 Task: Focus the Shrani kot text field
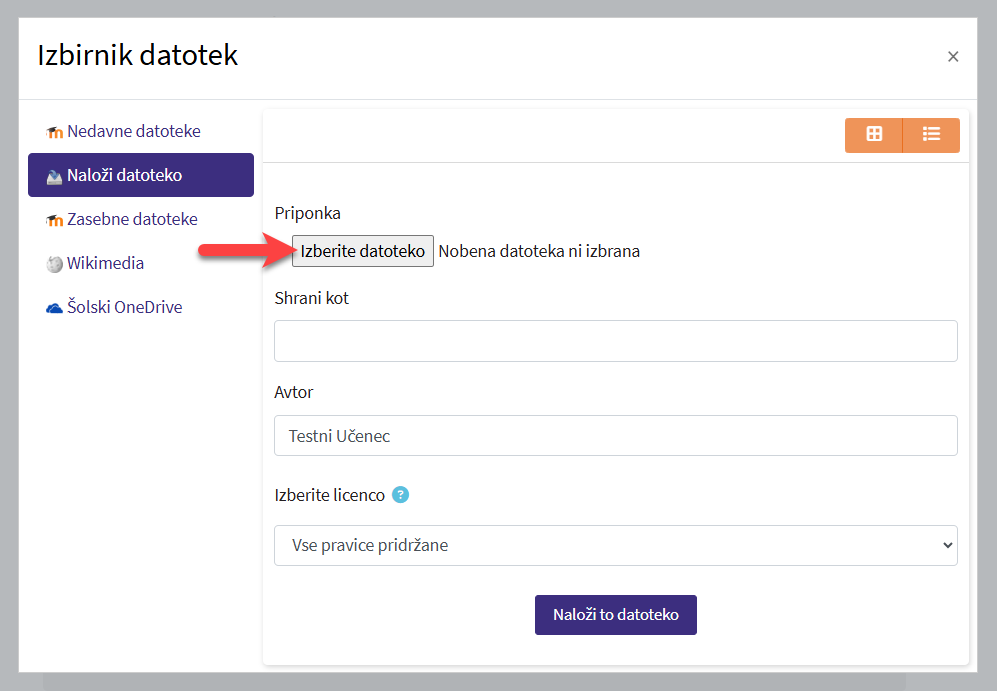coord(615,341)
